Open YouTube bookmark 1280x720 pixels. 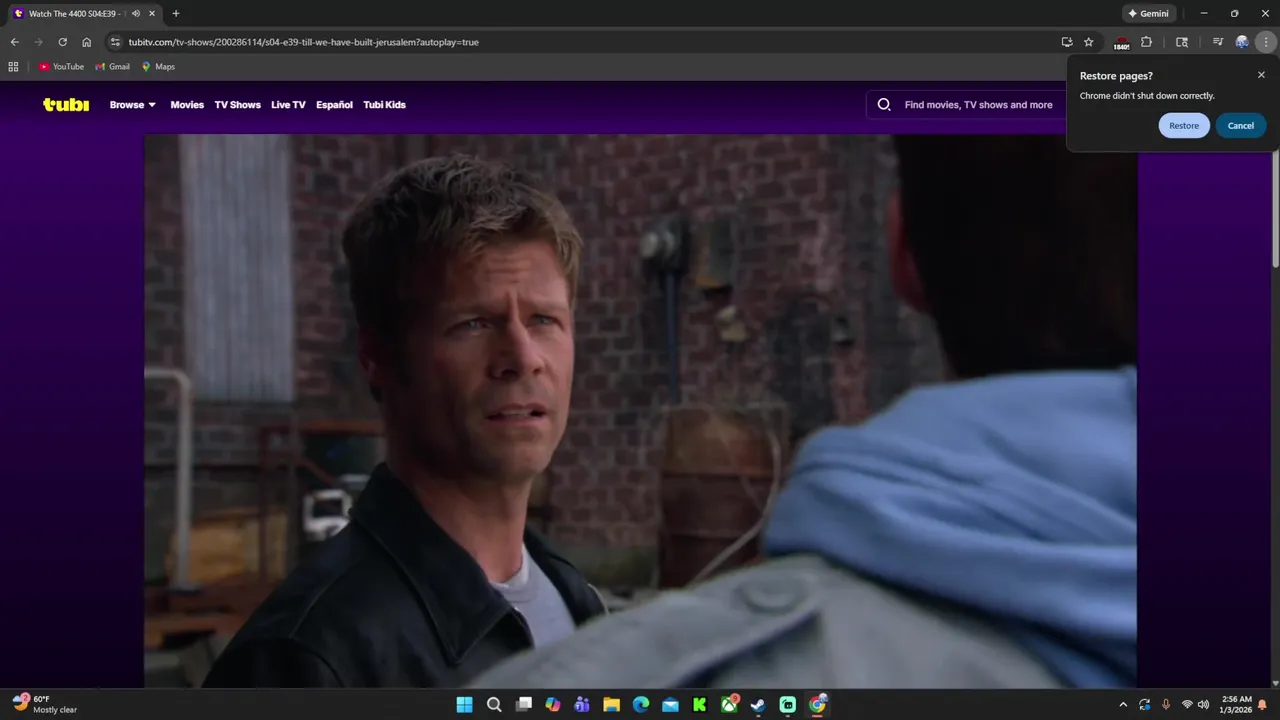click(x=62, y=66)
